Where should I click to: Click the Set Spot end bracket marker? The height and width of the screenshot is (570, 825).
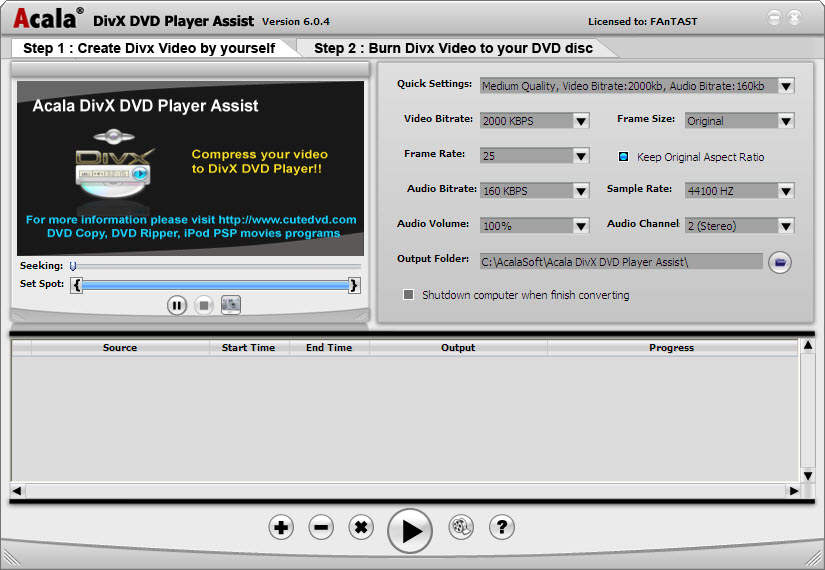[354, 285]
